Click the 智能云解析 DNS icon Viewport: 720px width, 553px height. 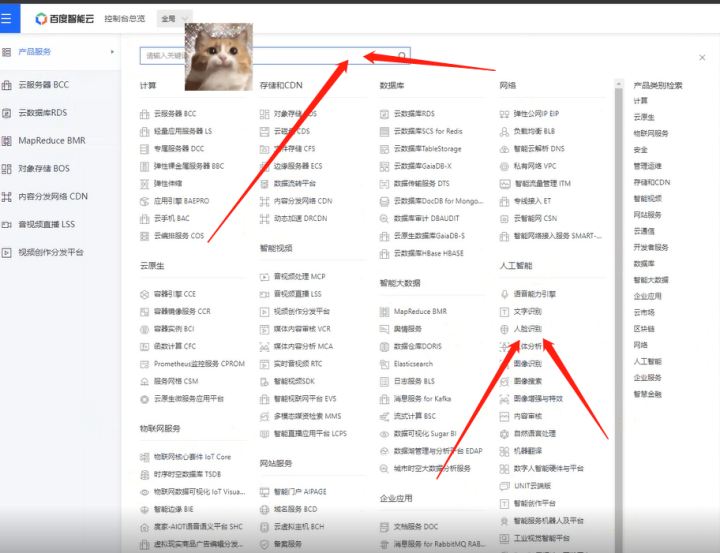pos(504,149)
